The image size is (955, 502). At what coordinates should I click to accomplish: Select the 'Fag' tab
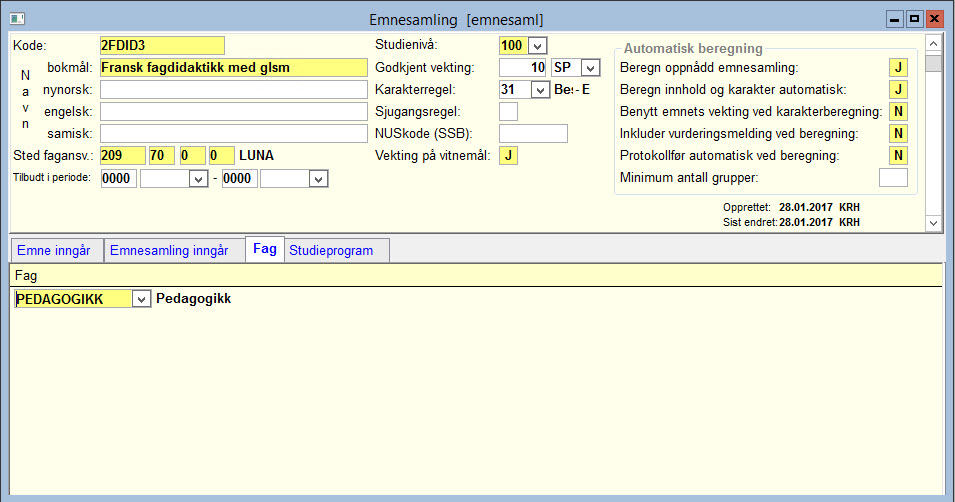265,249
